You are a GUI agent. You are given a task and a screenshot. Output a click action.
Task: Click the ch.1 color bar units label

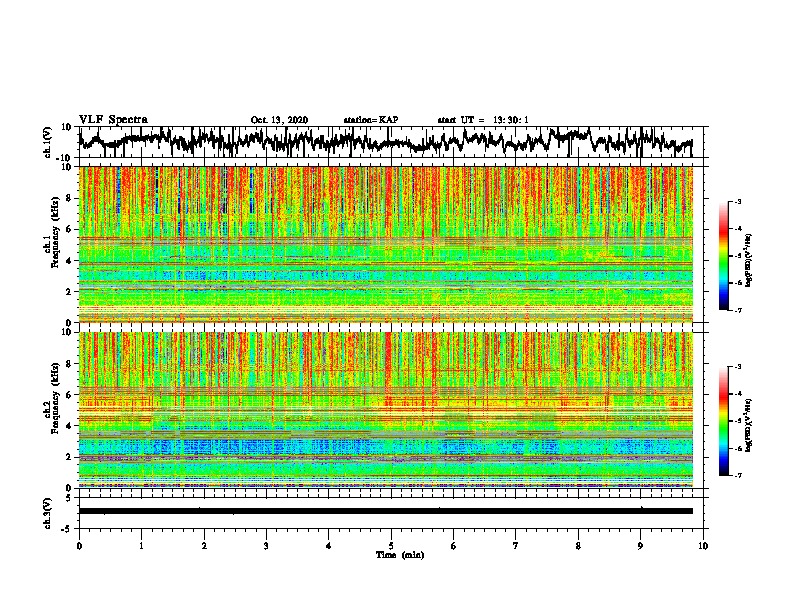tap(749, 260)
